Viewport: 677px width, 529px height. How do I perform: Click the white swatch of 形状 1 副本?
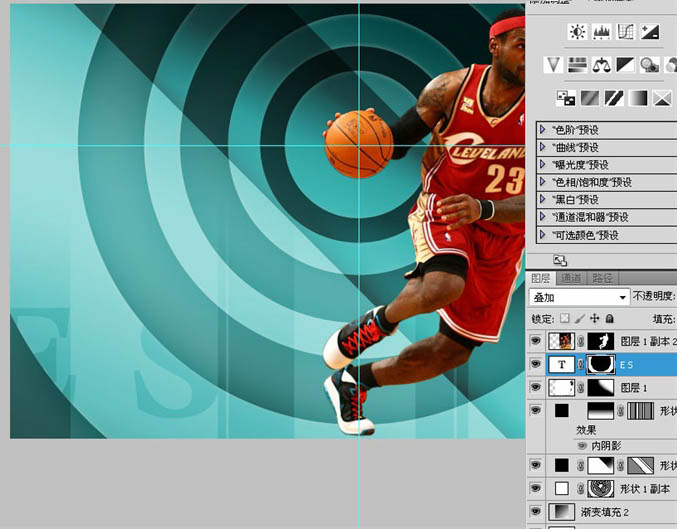pyautogui.click(x=562, y=488)
